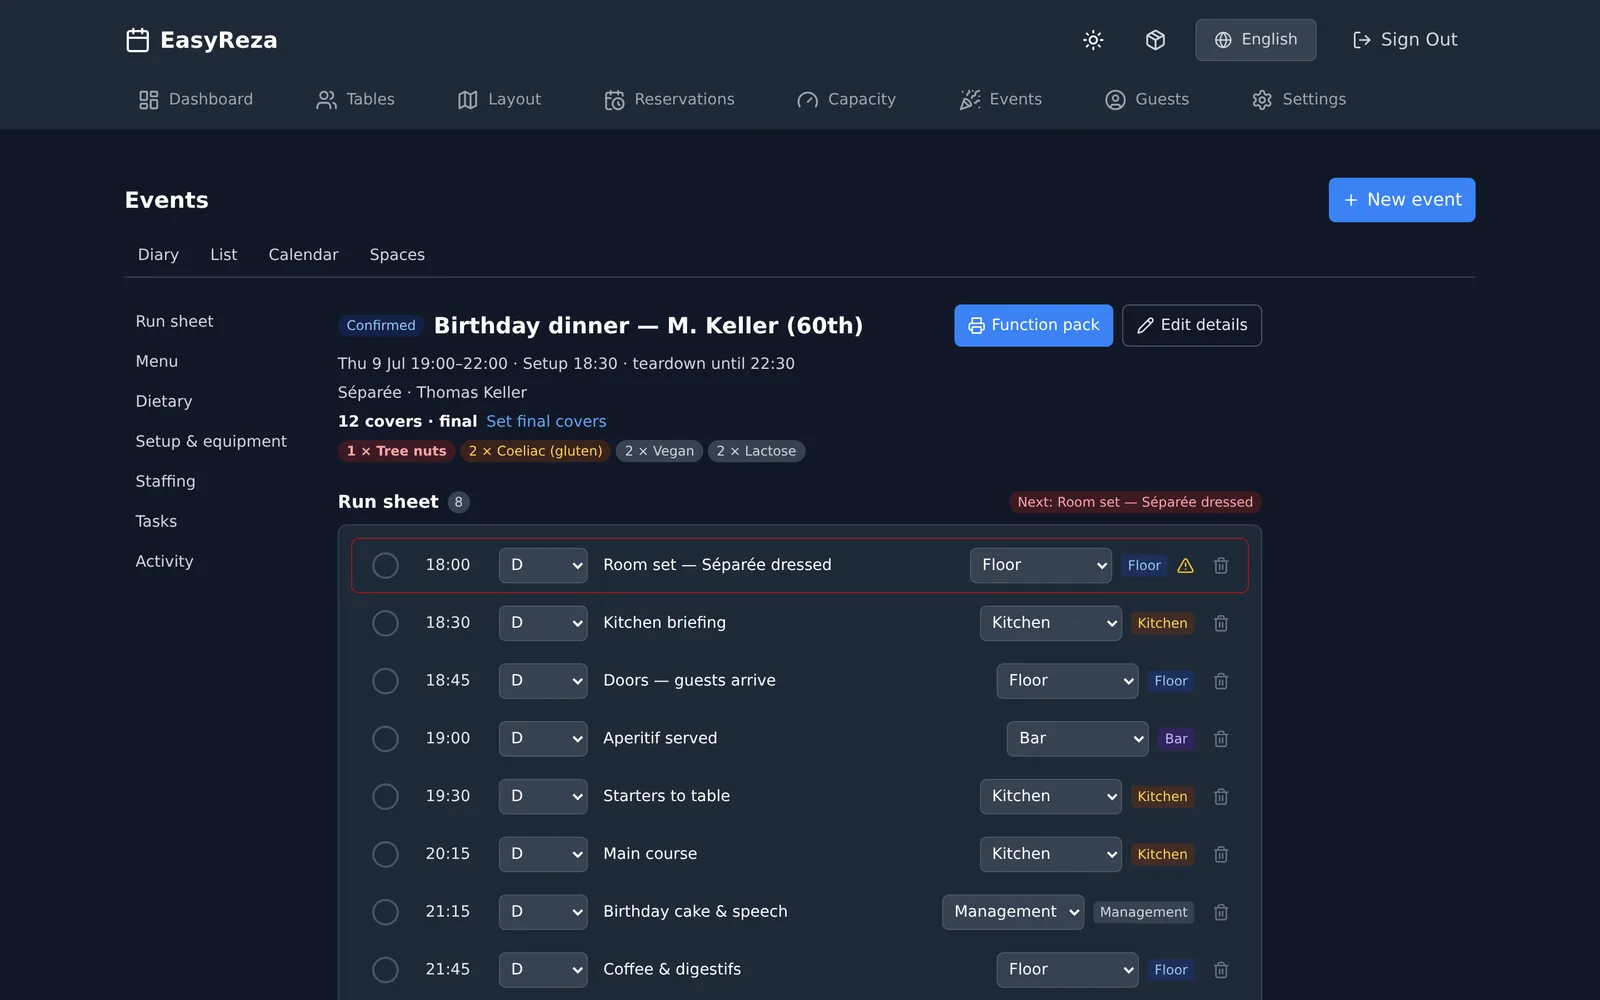The image size is (1600, 1000).
Task: Delete the Starters to table row
Action: click(1221, 797)
